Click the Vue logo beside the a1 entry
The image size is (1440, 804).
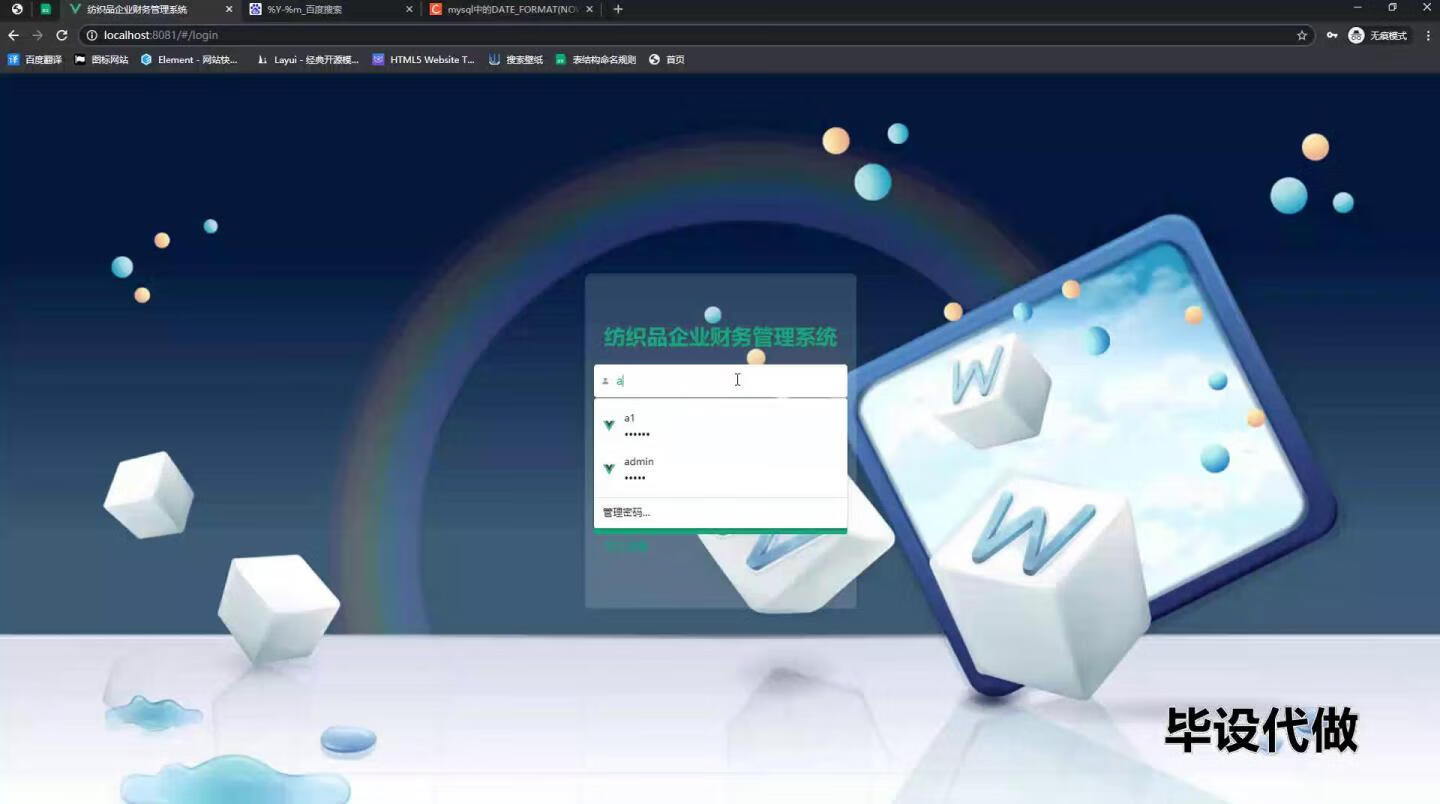pos(609,426)
